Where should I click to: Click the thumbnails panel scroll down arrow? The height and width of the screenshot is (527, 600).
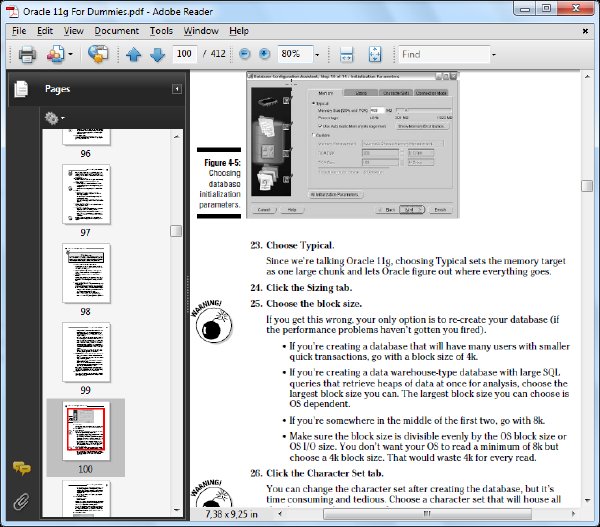tap(176, 510)
